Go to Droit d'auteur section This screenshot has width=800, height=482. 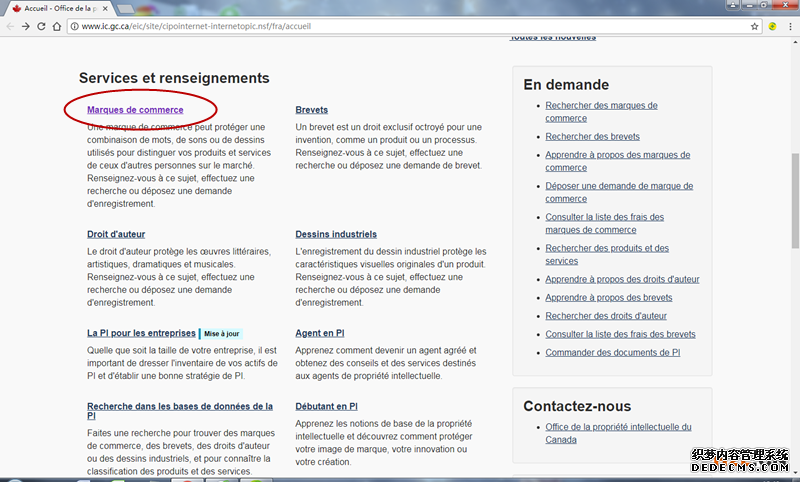coord(117,235)
